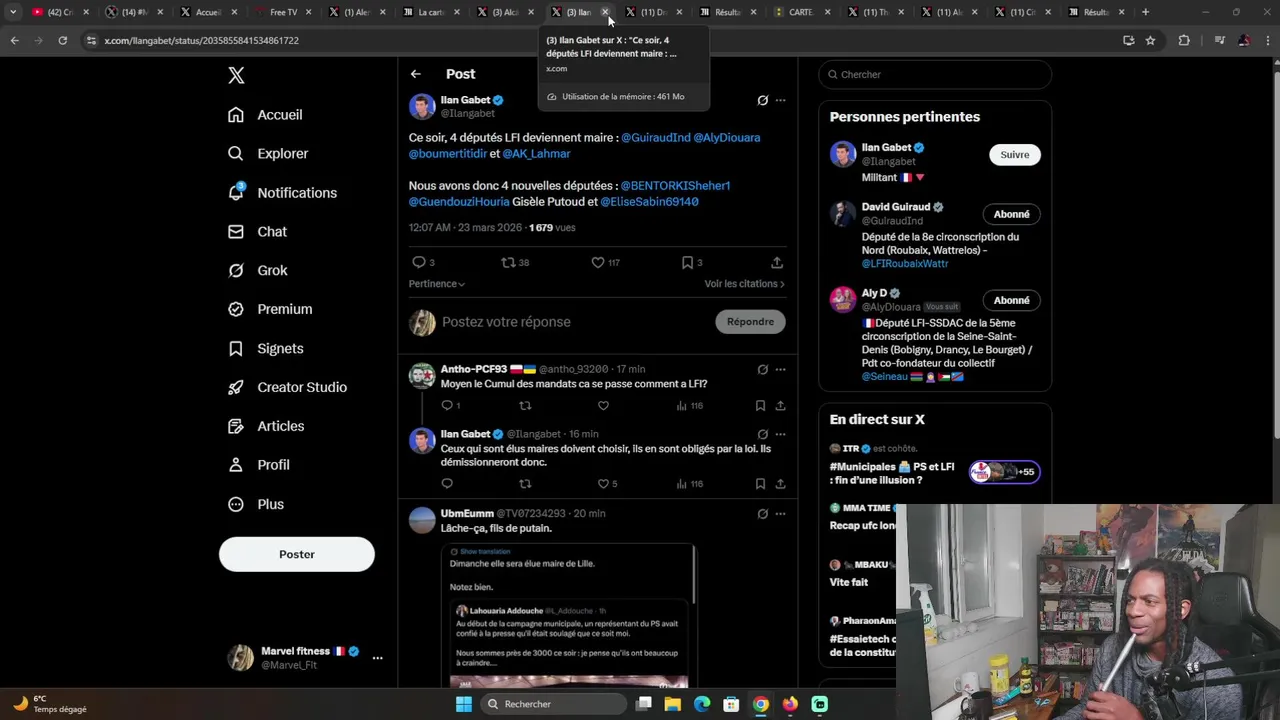Image resolution: width=1280 pixels, height=720 pixels.
Task: Open Notifications in the sidebar
Action: coord(282,193)
